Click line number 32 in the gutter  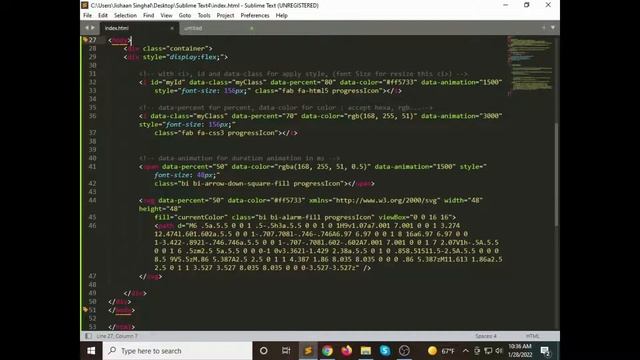[92, 82]
